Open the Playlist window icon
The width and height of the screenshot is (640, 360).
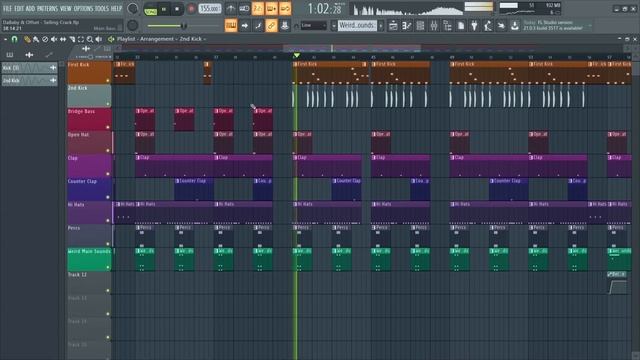click(x=393, y=26)
